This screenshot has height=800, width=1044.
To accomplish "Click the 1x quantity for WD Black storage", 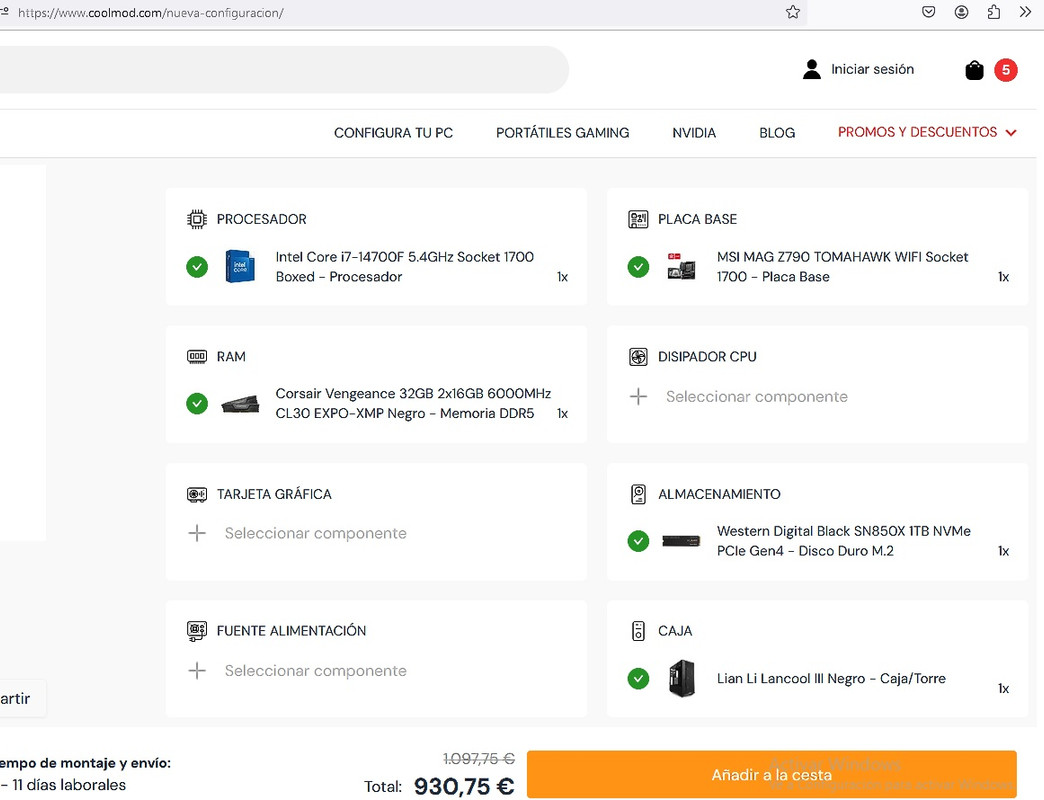I will (x=1003, y=551).
